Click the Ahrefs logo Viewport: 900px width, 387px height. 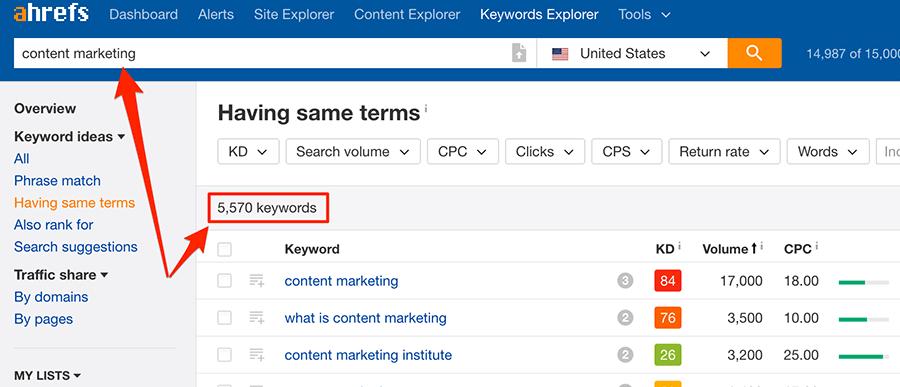coord(51,14)
